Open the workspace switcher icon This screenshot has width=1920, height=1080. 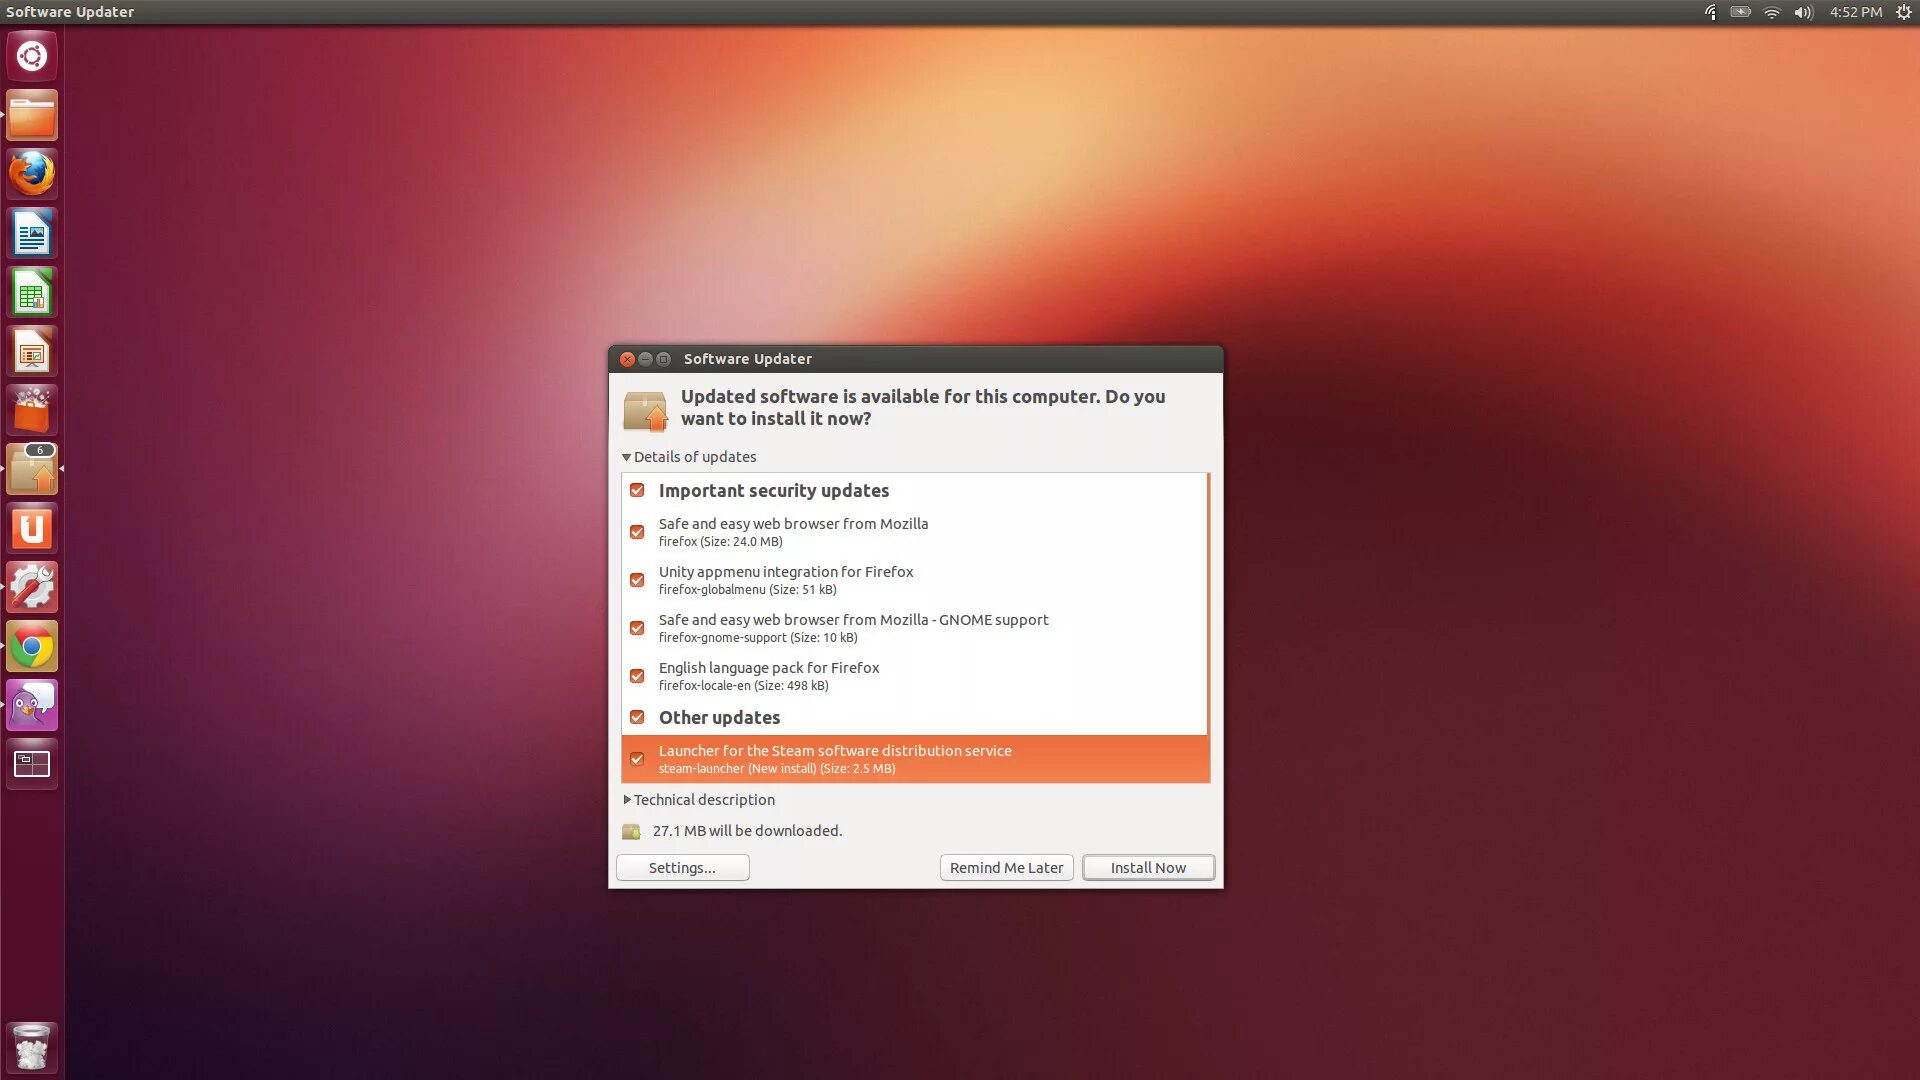(x=32, y=765)
